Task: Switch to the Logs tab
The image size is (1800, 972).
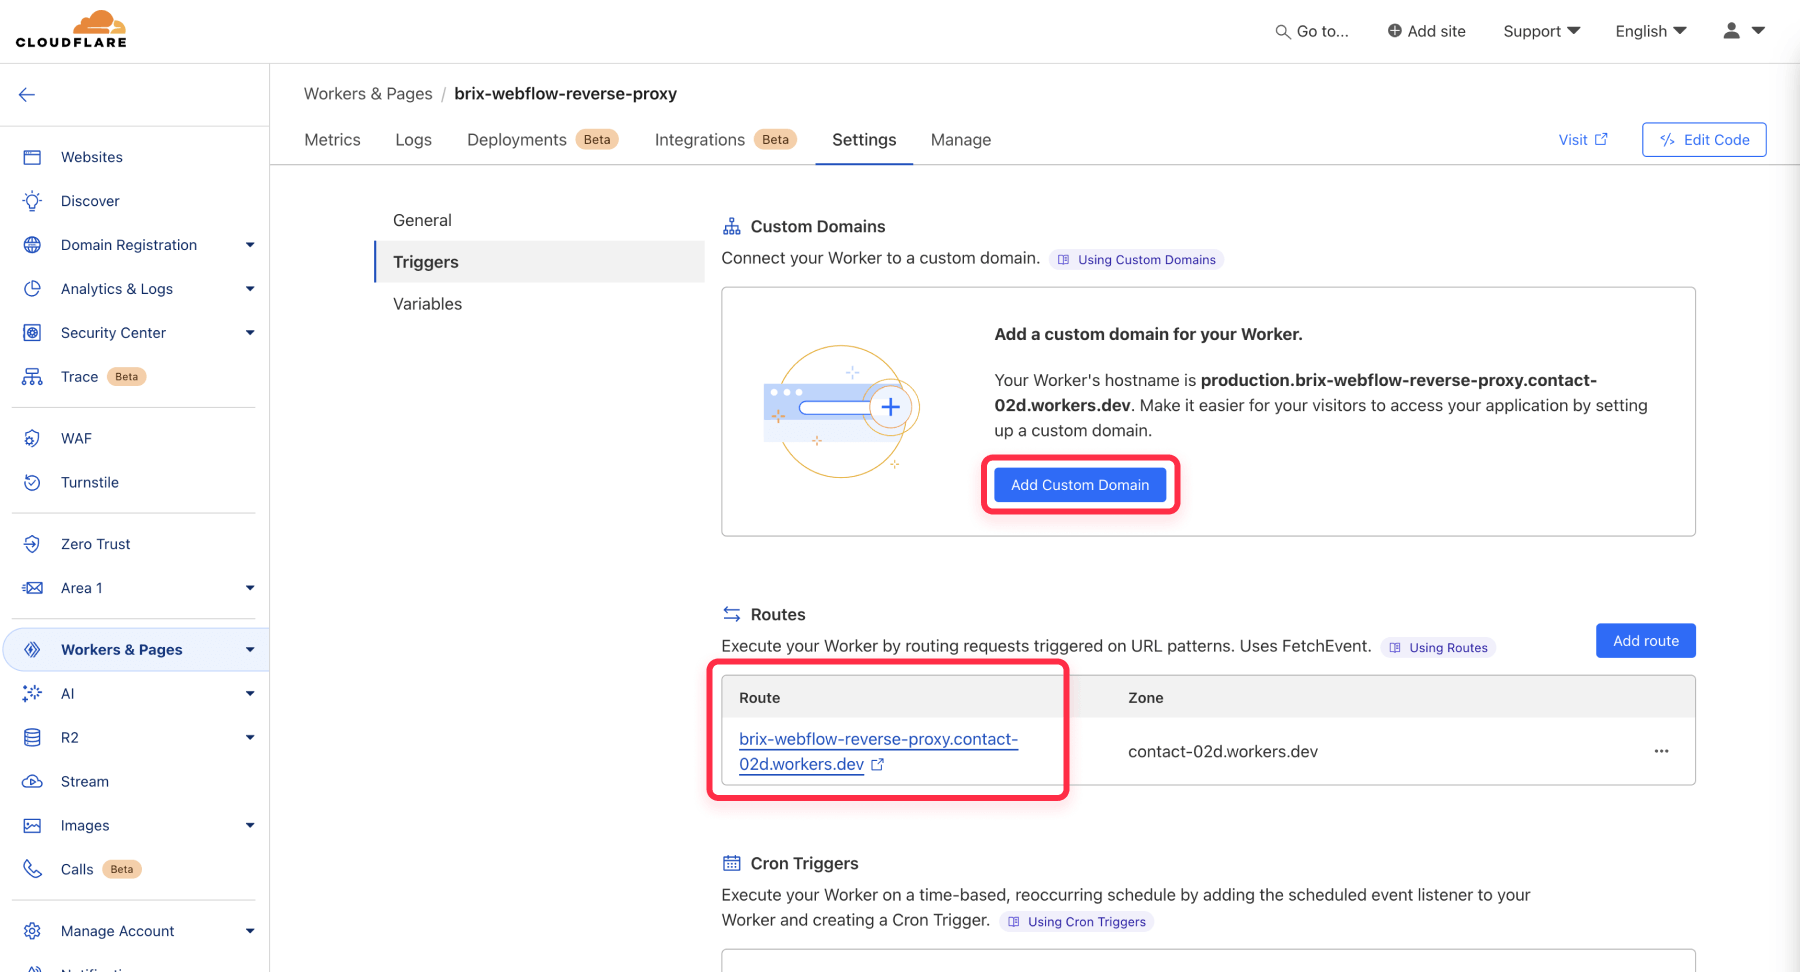Action: click(413, 140)
